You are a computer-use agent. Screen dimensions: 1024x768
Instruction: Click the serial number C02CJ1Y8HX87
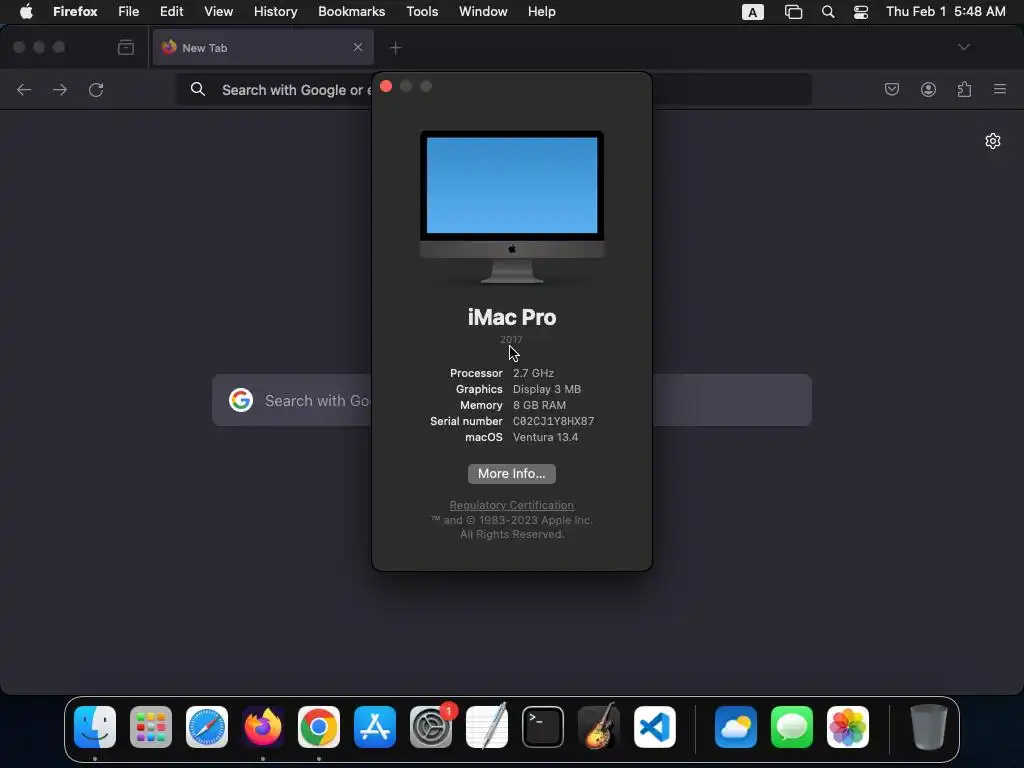[x=553, y=421]
